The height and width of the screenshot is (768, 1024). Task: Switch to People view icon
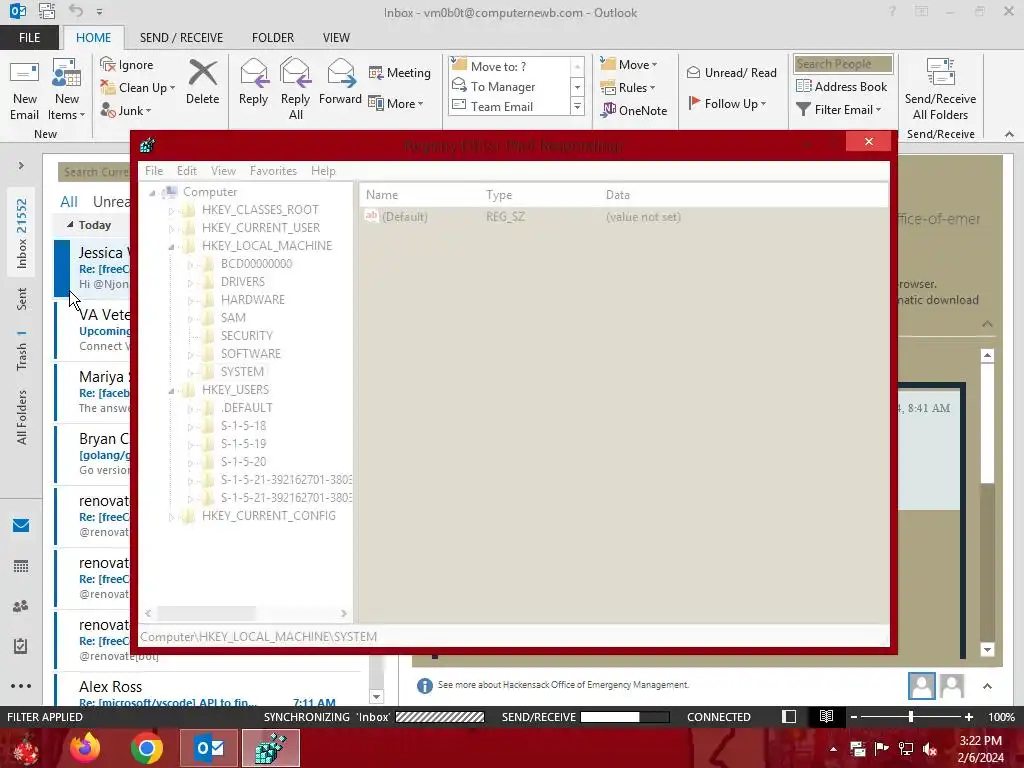21,606
